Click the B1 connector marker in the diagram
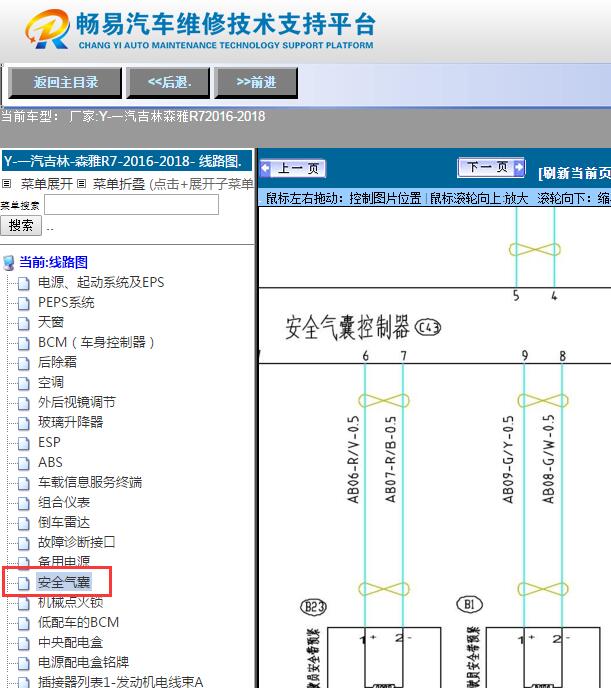This screenshot has height=688, width=611. point(469,605)
